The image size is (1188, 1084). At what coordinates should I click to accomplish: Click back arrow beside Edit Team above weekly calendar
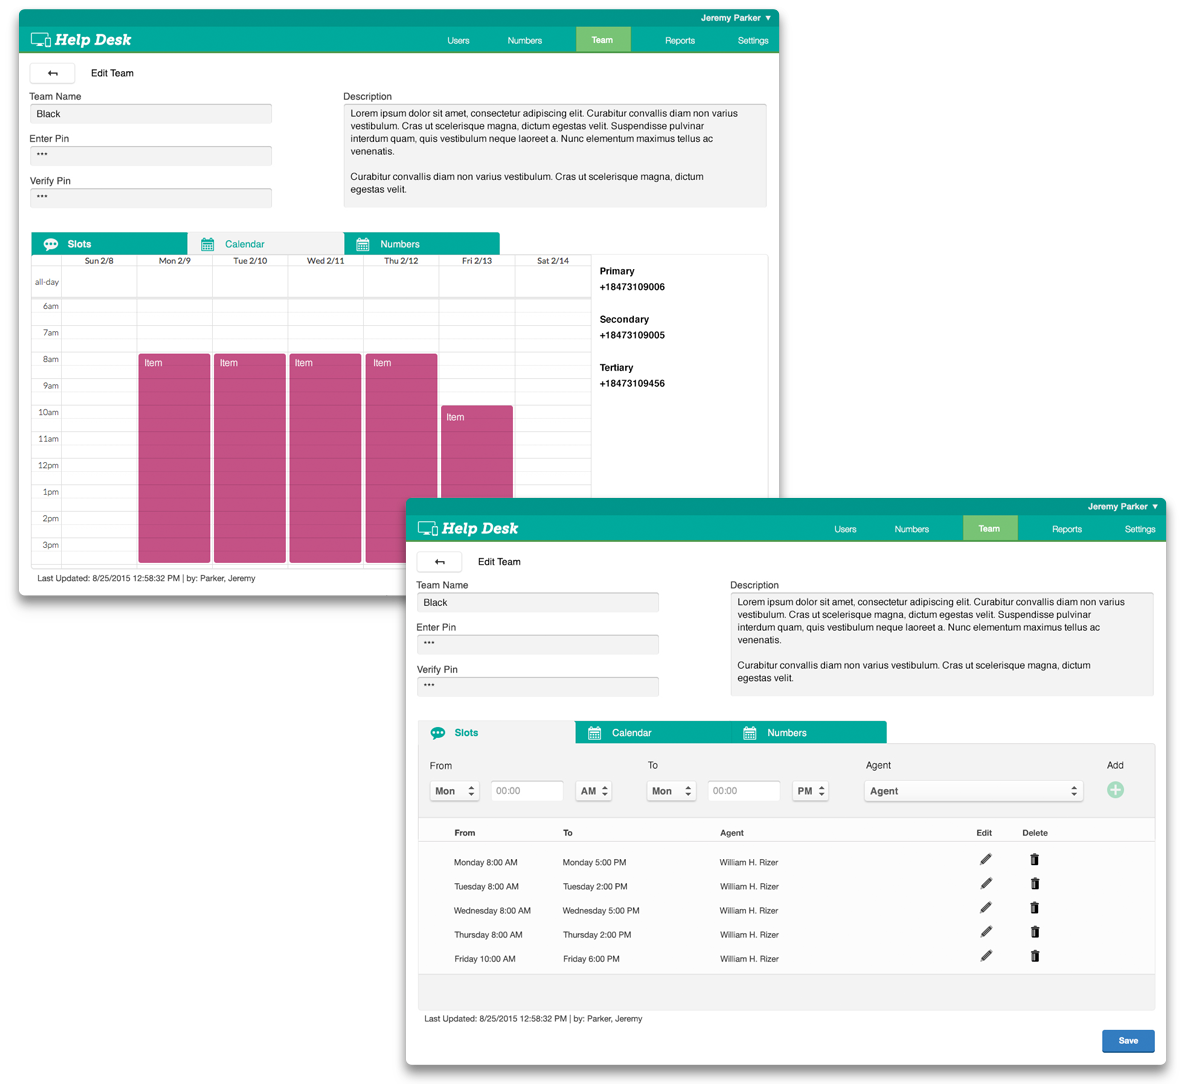(x=53, y=73)
